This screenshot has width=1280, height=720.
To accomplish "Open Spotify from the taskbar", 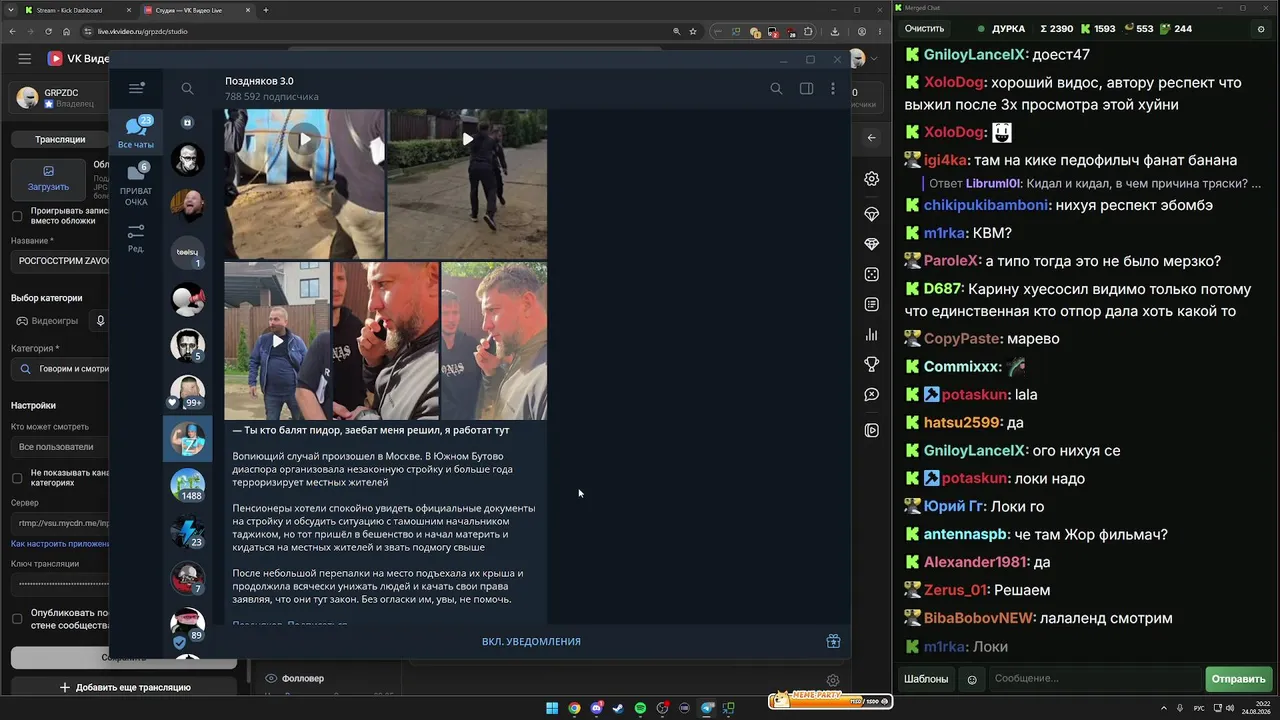I will pyautogui.click(x=640, y=709).
